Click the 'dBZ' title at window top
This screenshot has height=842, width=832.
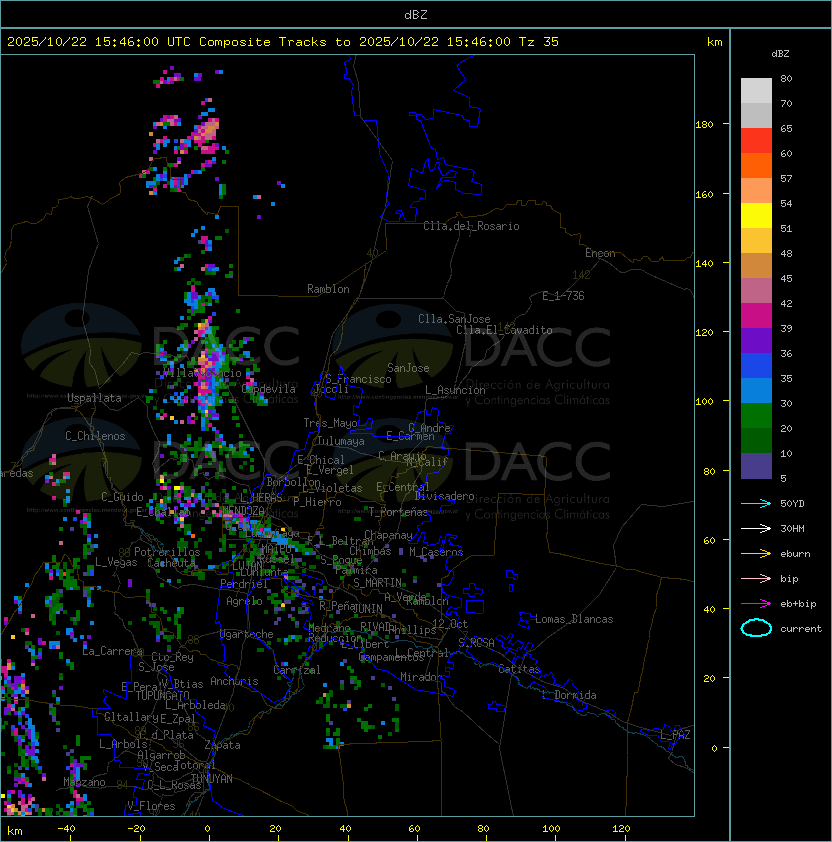pyautogui.click(x=416, y=15)
